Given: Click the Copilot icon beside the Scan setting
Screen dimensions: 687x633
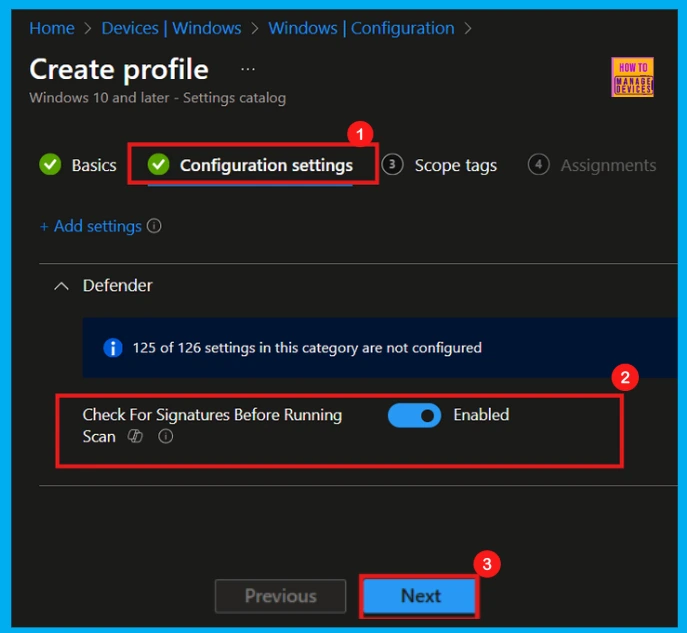Looking at the screenshot, I should (x=135, y=436).
